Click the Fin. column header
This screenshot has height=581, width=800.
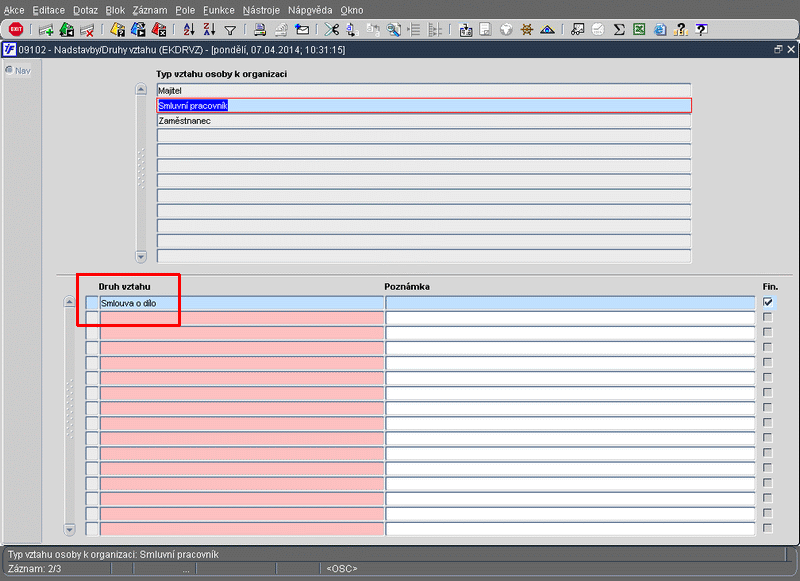770,287
